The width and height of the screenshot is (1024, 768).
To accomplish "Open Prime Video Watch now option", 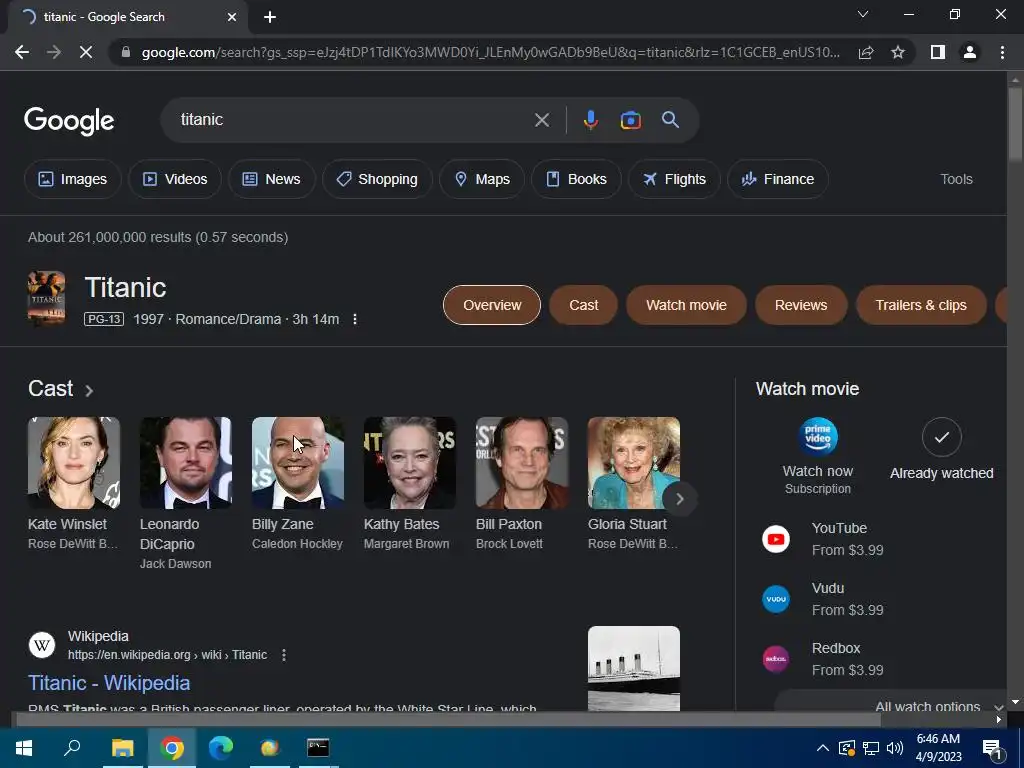I will [818, 456].
